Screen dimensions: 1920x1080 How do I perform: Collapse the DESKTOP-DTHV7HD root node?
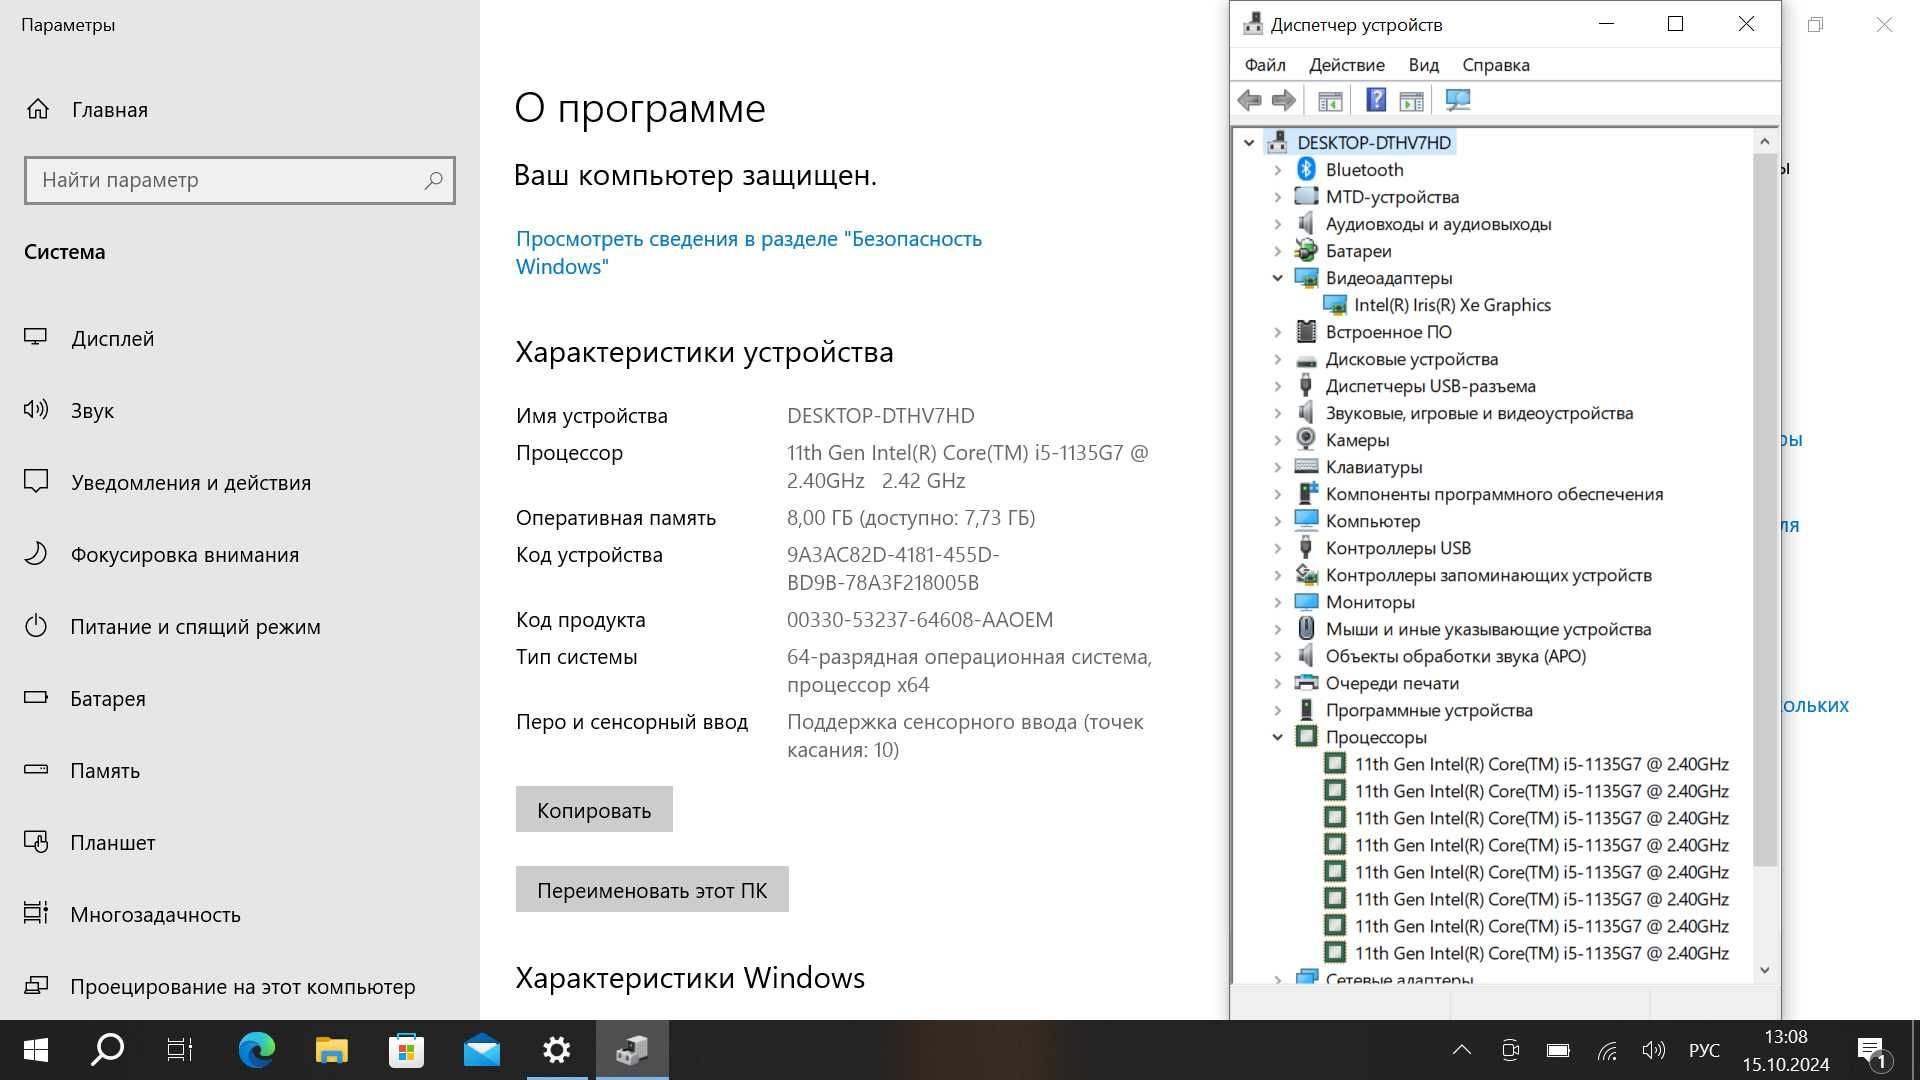click(x=1249, y=143)
